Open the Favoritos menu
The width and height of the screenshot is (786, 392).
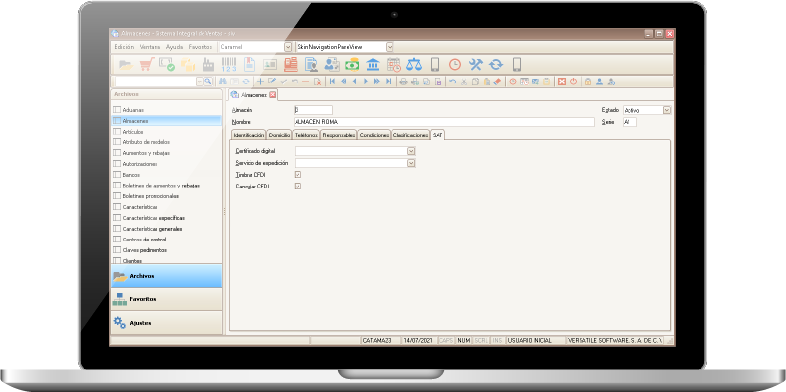coord(201,47)
